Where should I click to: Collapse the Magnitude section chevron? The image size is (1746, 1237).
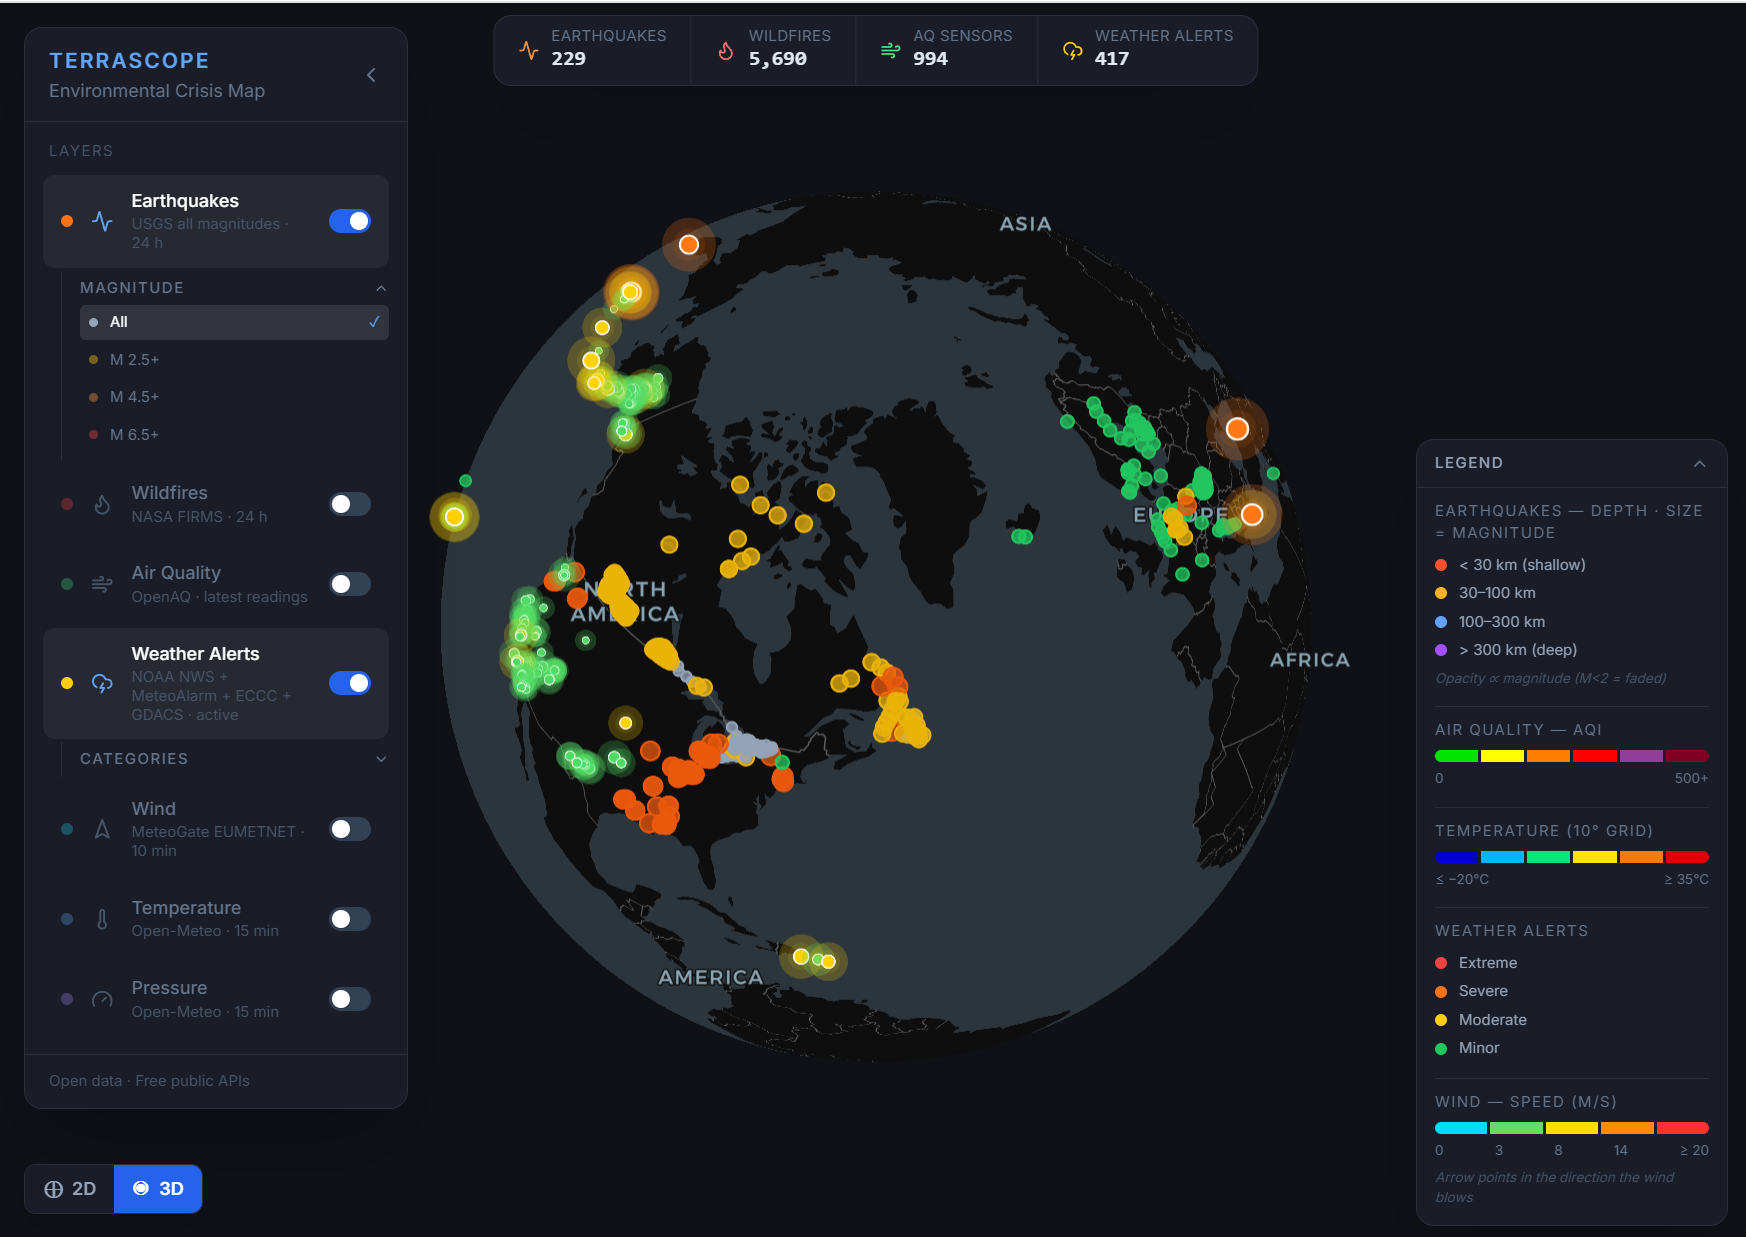point(381,287)
